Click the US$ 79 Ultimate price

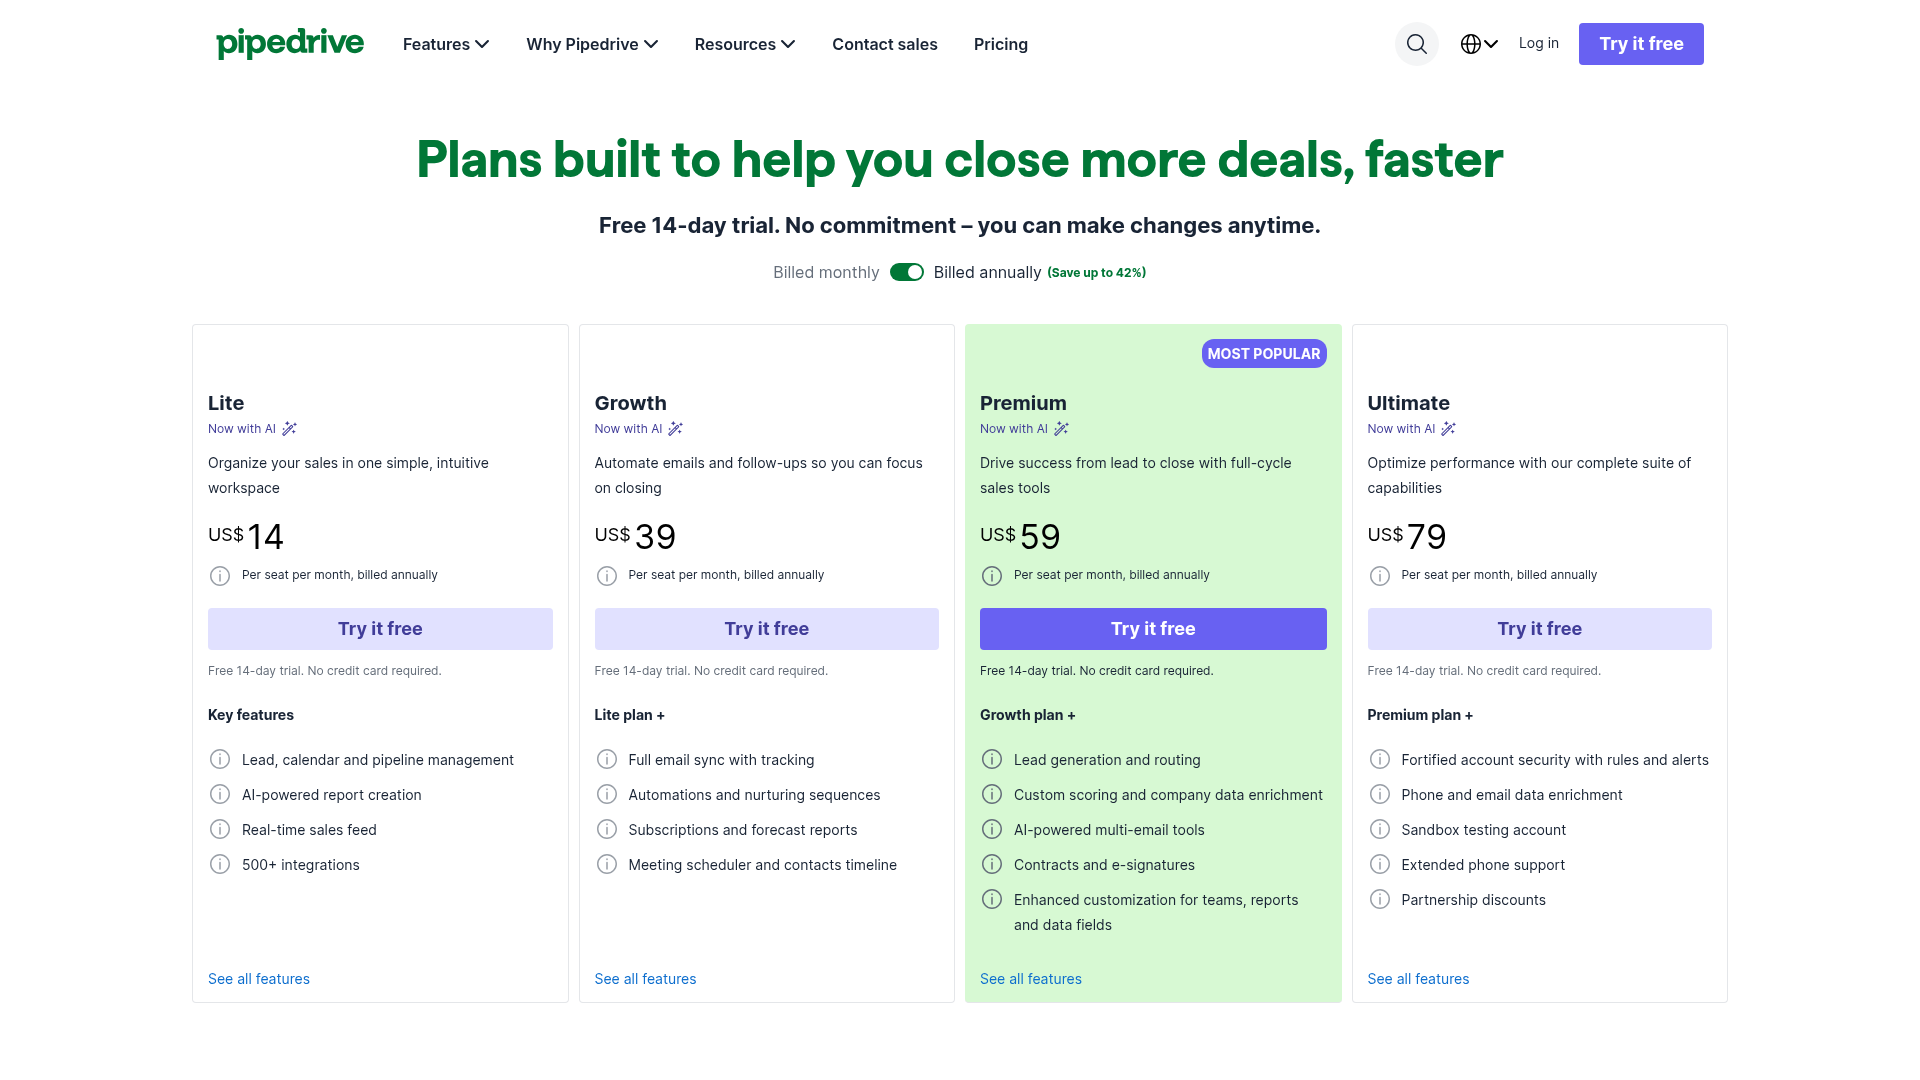coord(1407,537)
